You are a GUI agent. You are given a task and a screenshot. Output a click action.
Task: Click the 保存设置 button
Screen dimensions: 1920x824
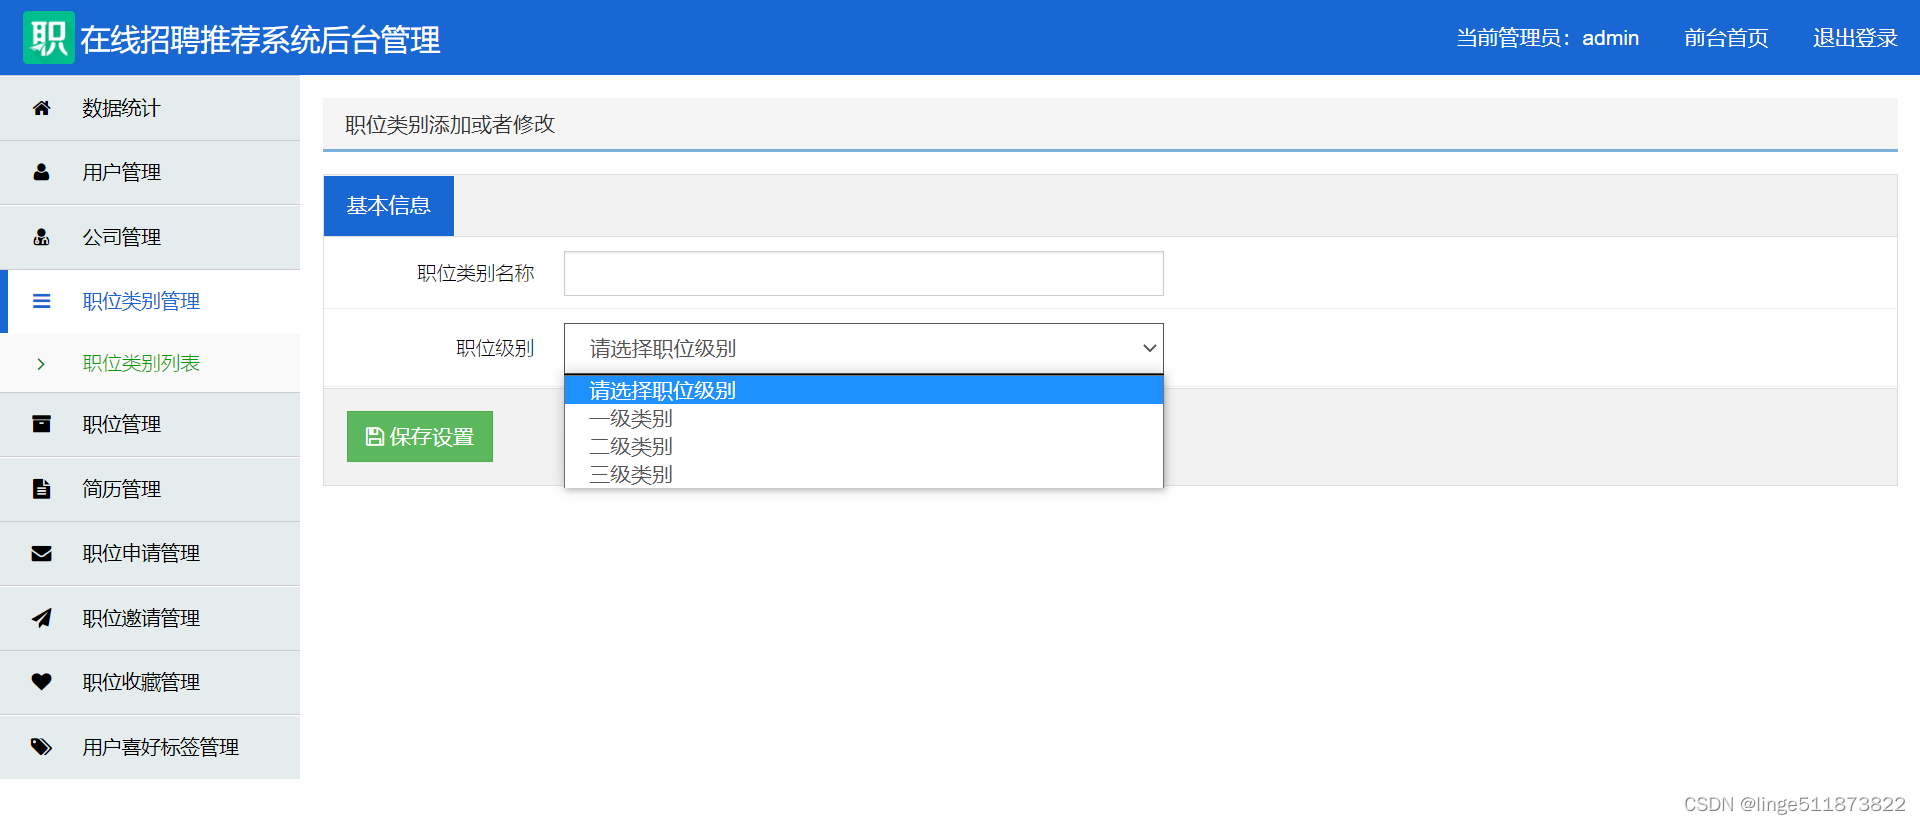420,436
